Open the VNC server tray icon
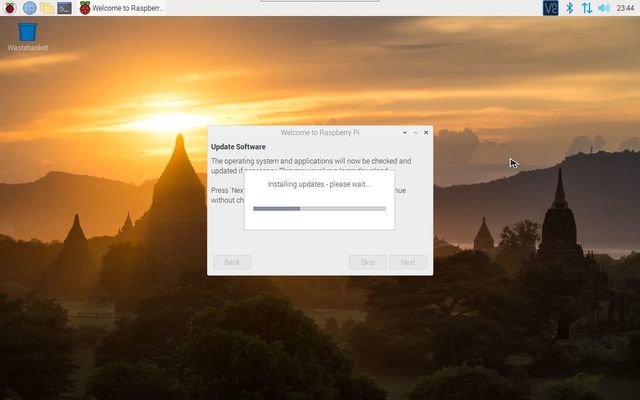This screenshot has height=400, width=640. tap(550, 8)
